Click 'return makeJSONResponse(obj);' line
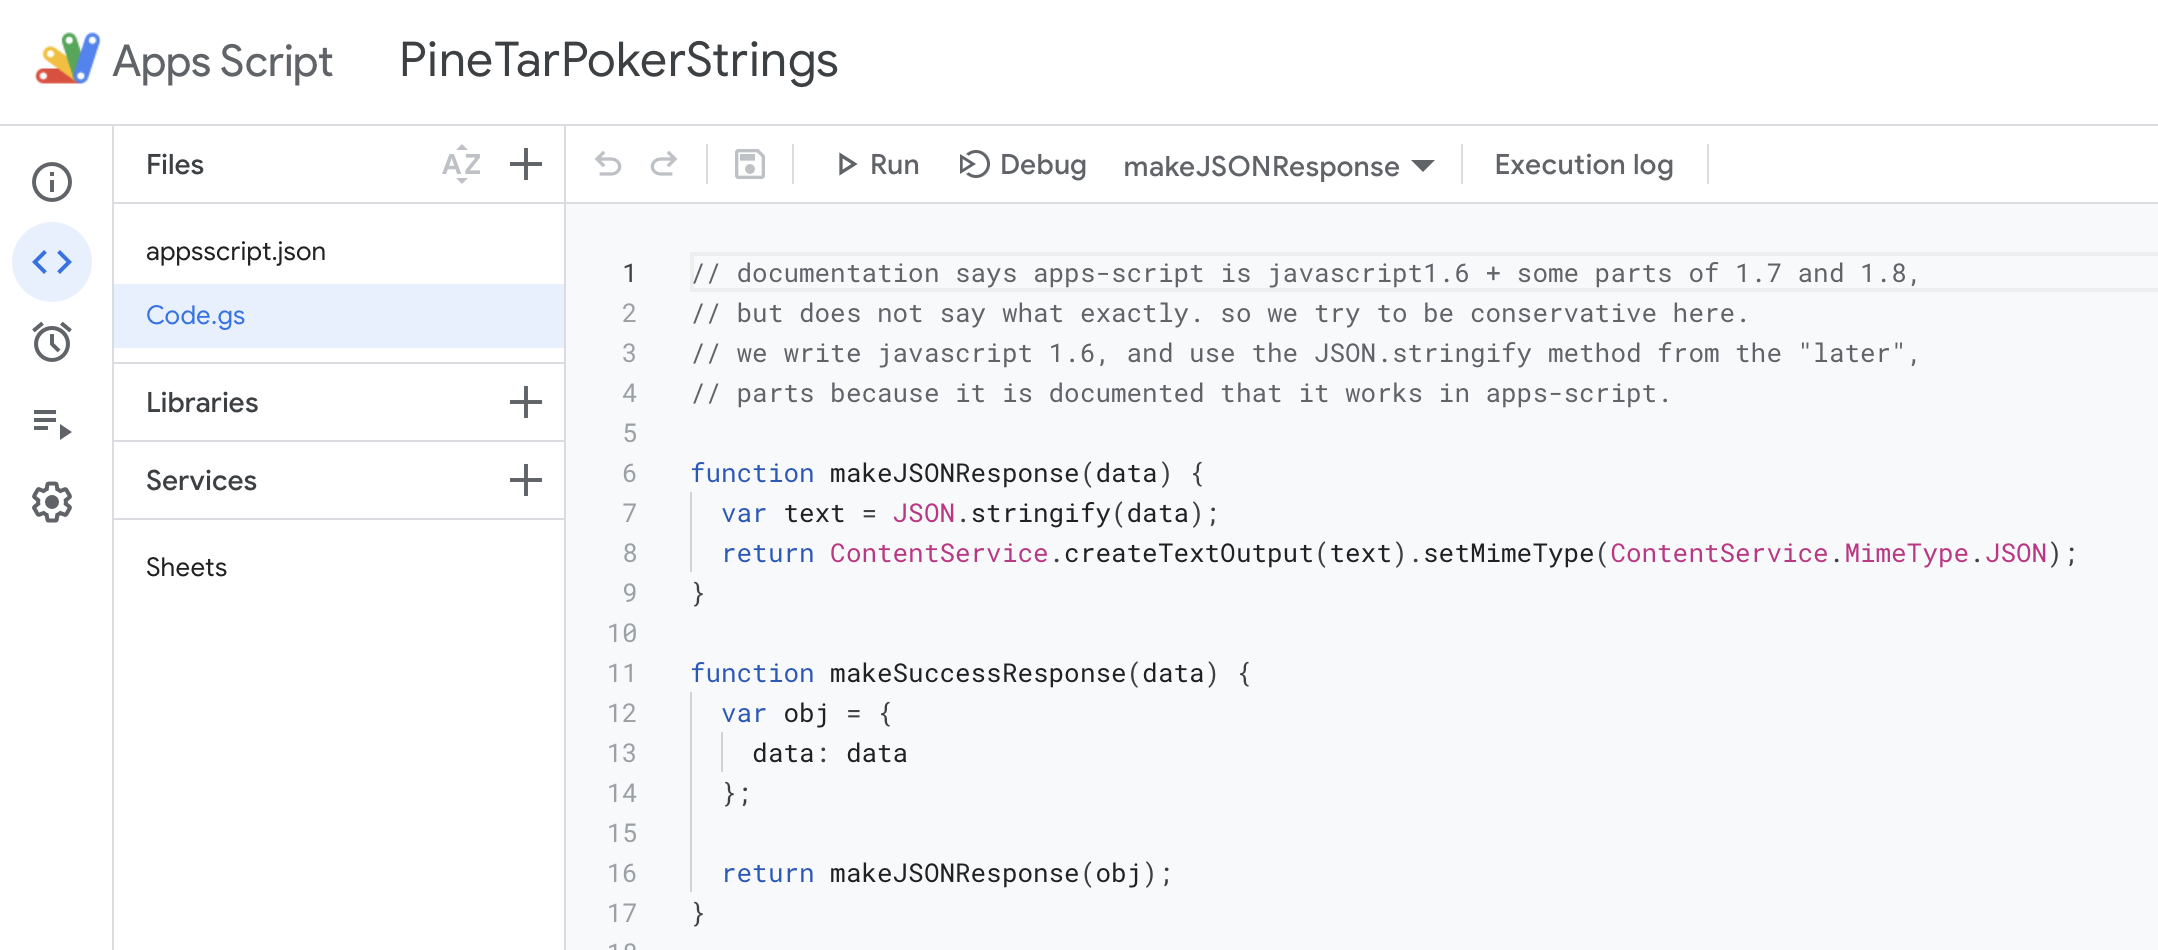The height and width of the screenshot is (950, 2158). [947, 873]
